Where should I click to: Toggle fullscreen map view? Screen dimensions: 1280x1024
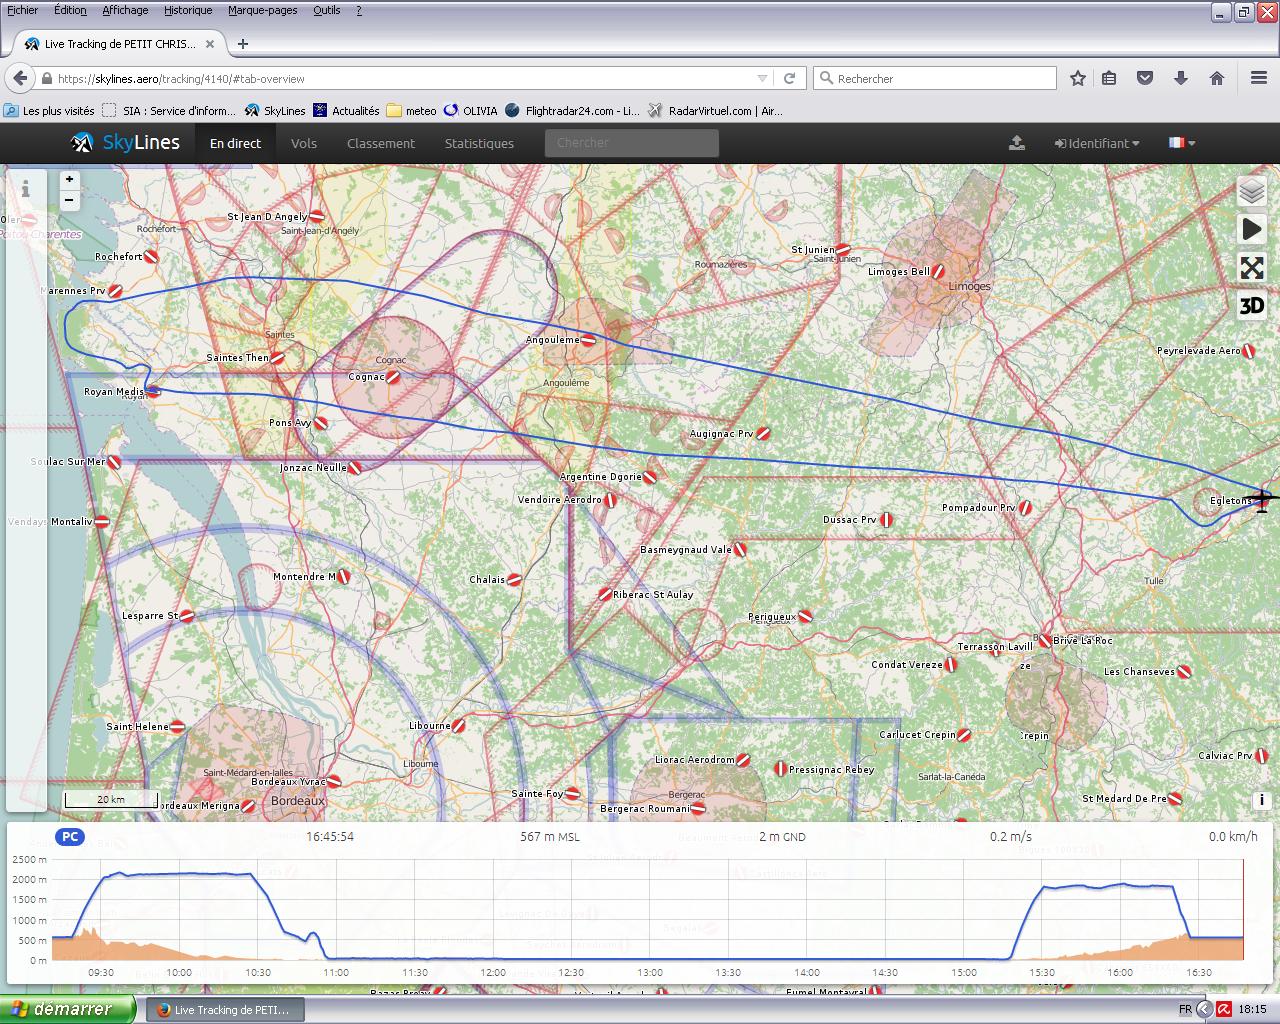(1251, 267)
